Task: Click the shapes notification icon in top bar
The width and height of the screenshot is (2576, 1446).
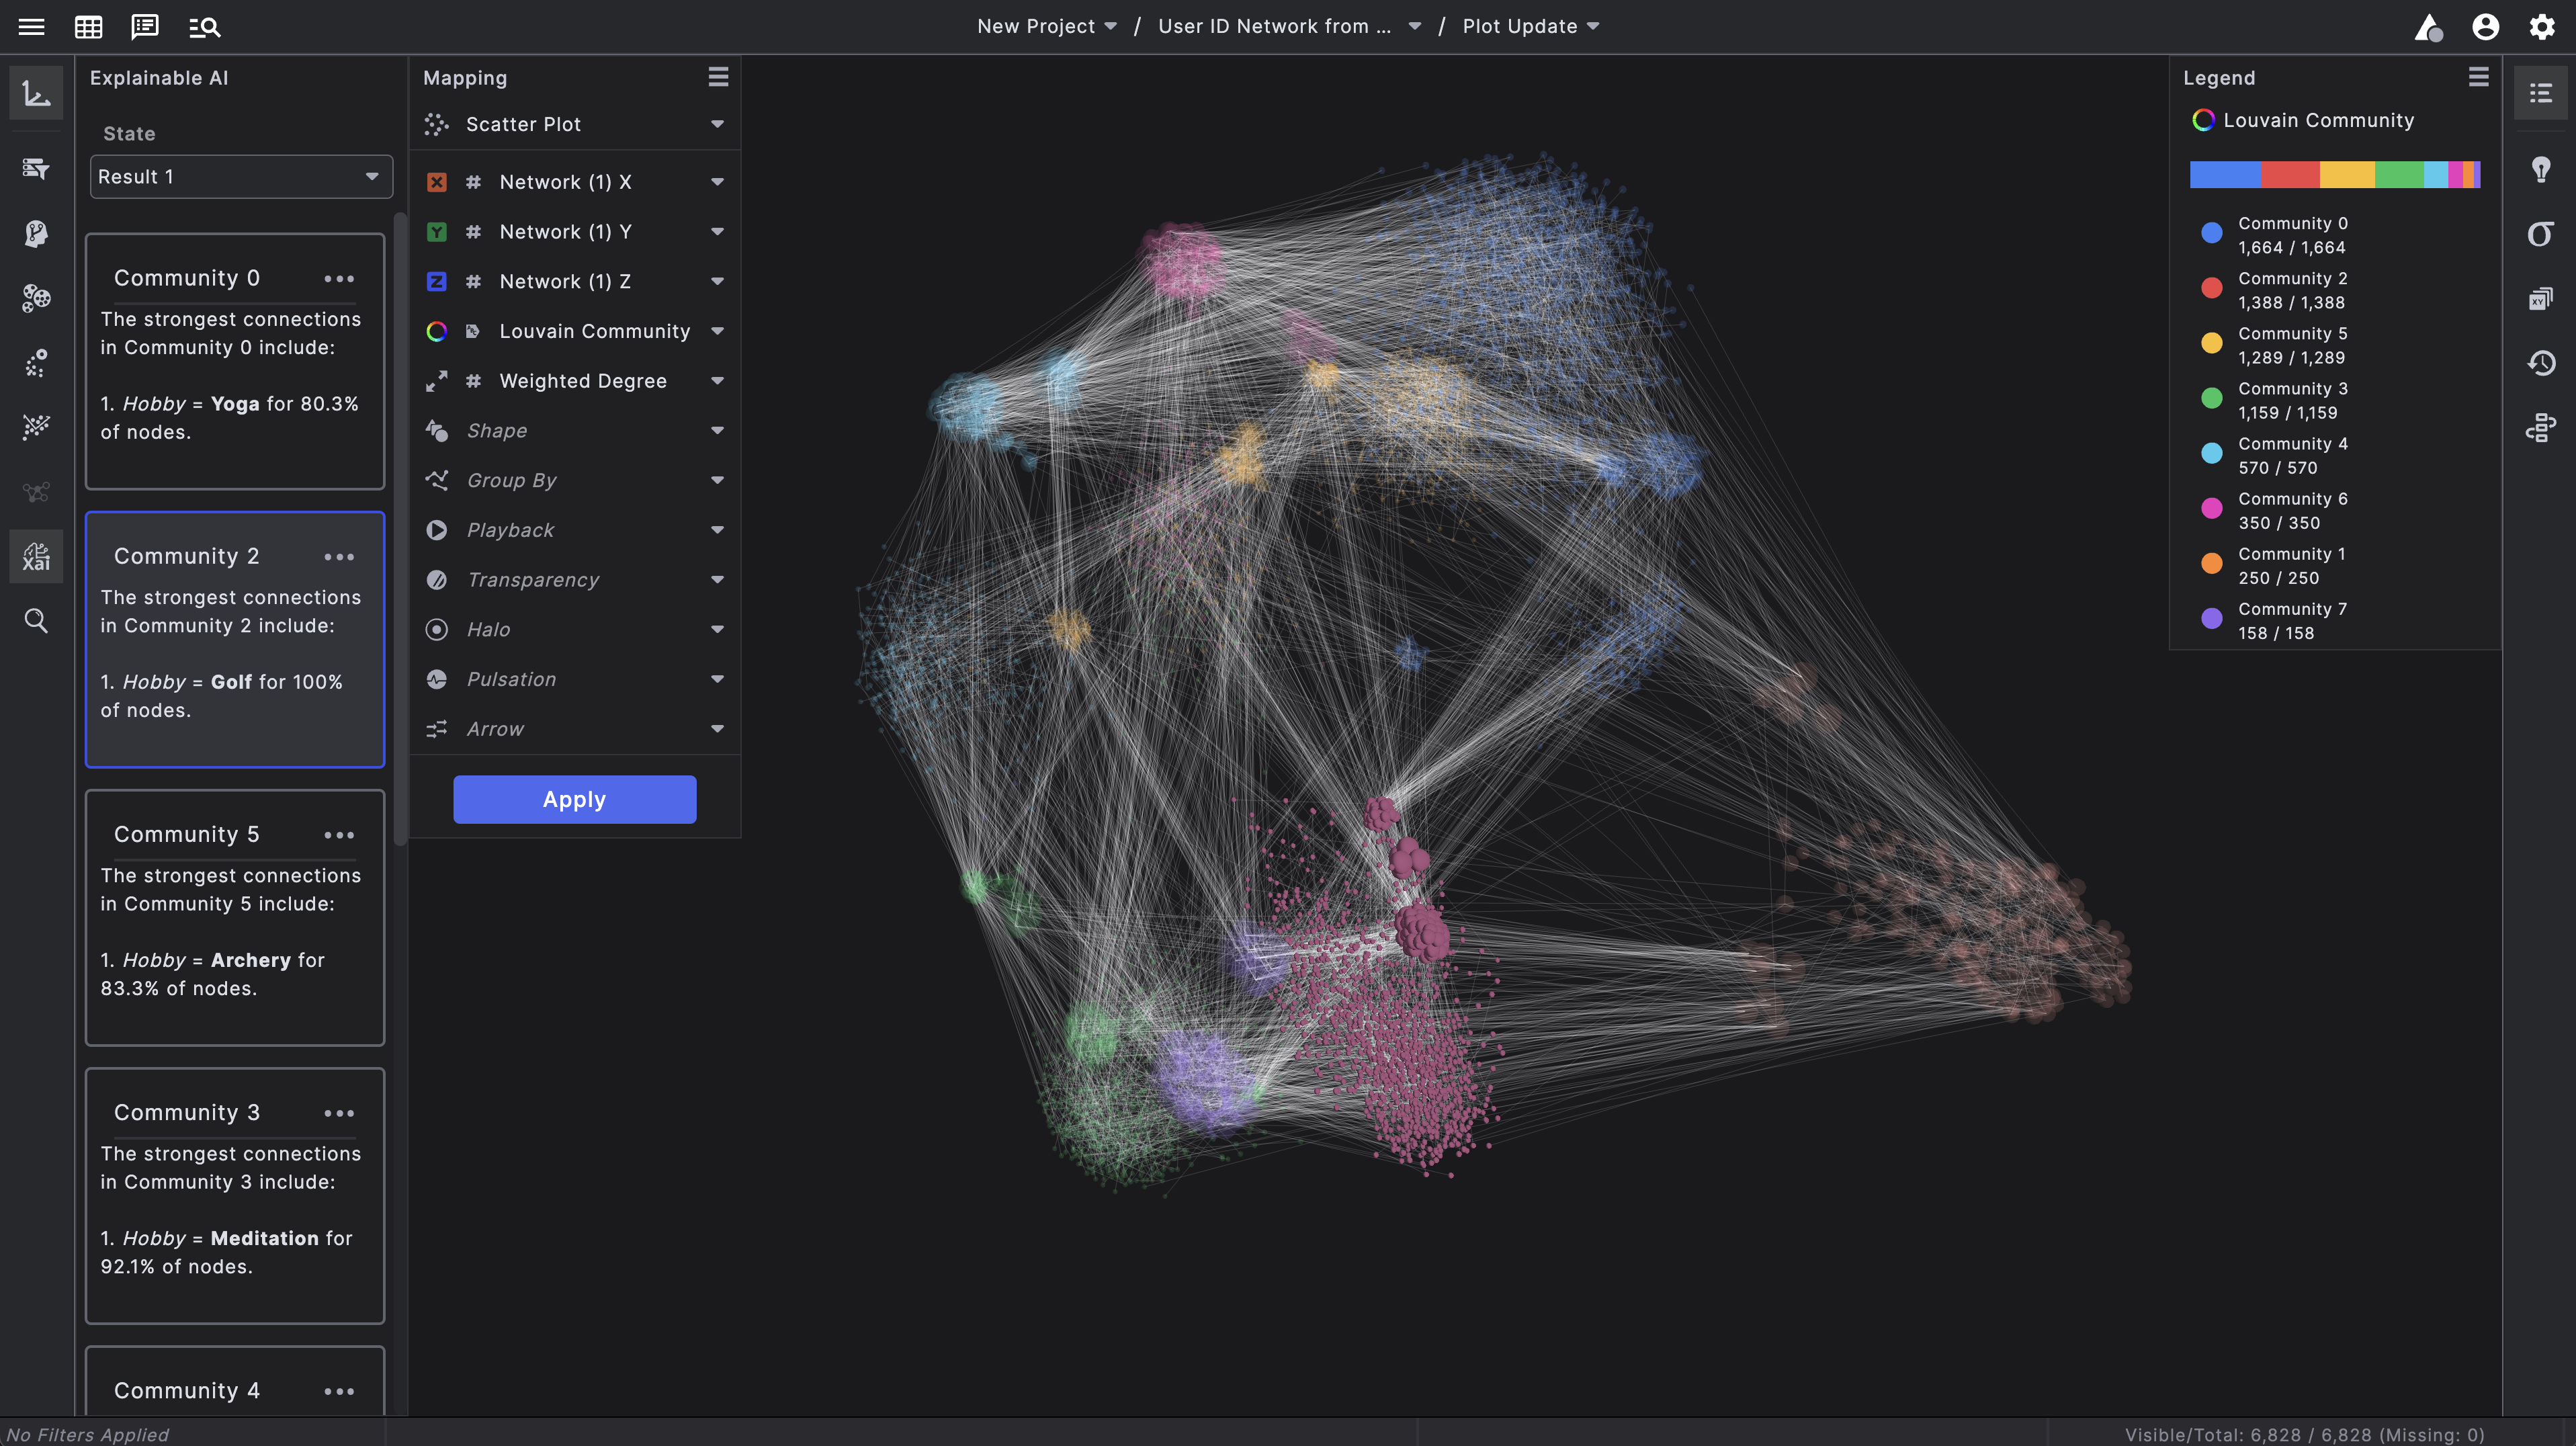Action: pyautogui.click(x=2429, y=27)
